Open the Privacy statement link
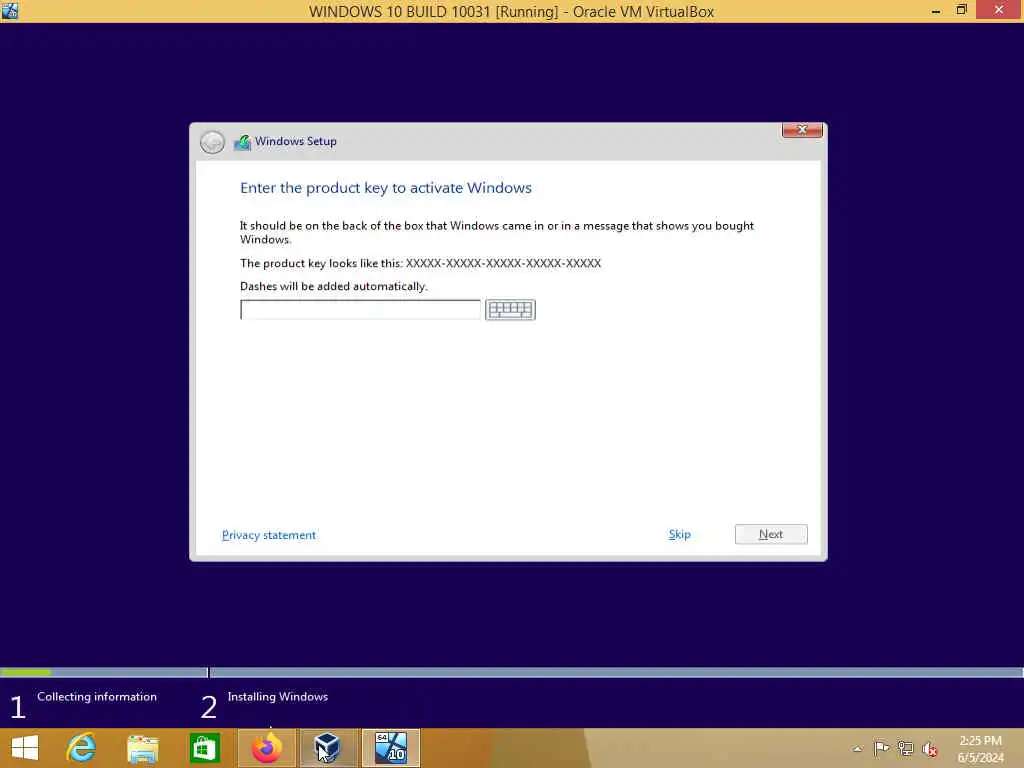This screenshot has width=1024, height=768. [x=268, y=535]
